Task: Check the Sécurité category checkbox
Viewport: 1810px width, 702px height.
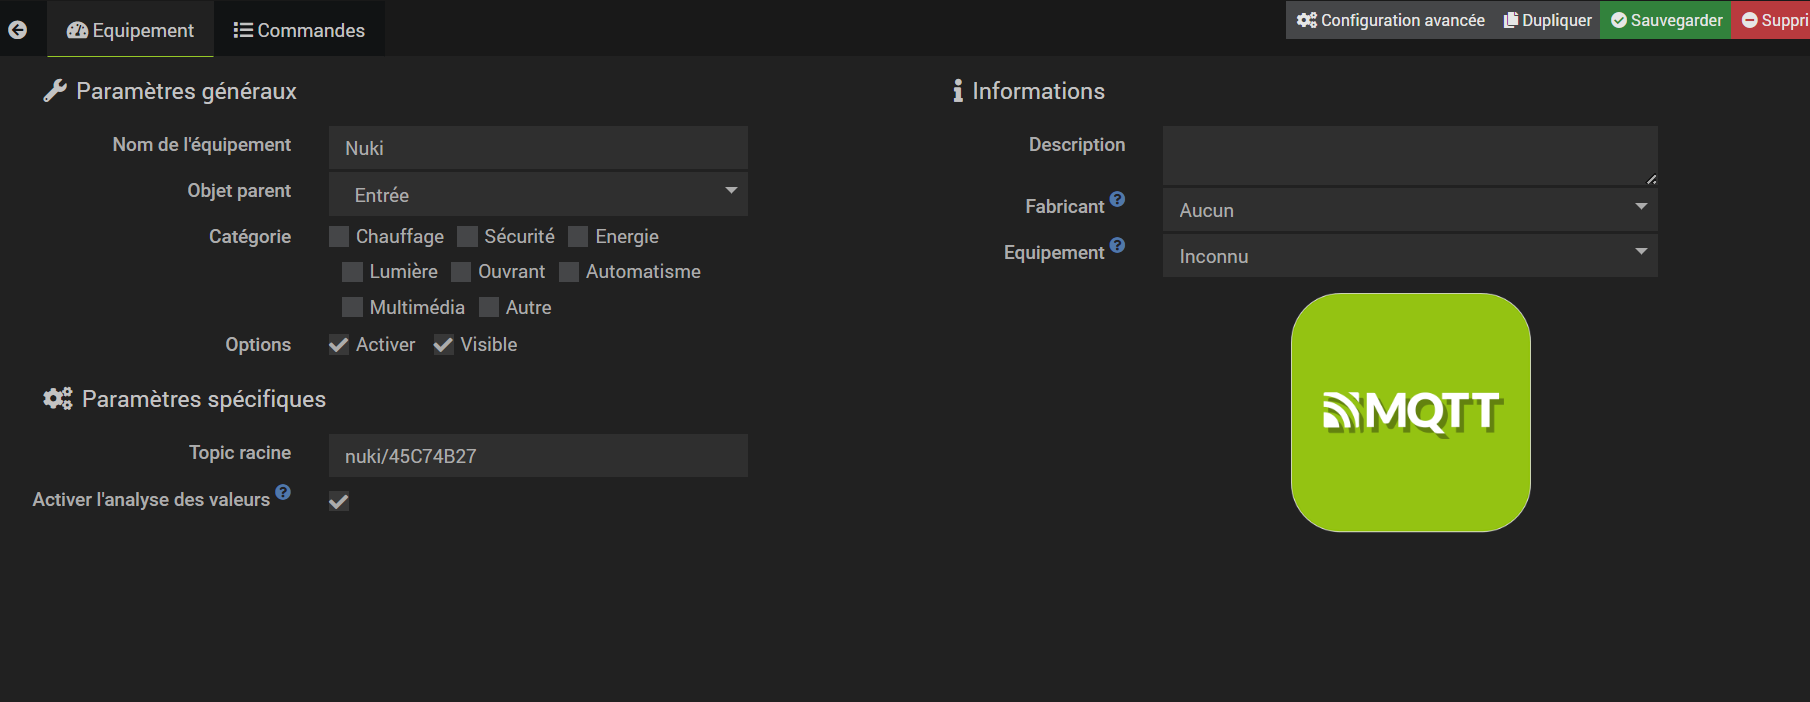Action: pos(467,237)
